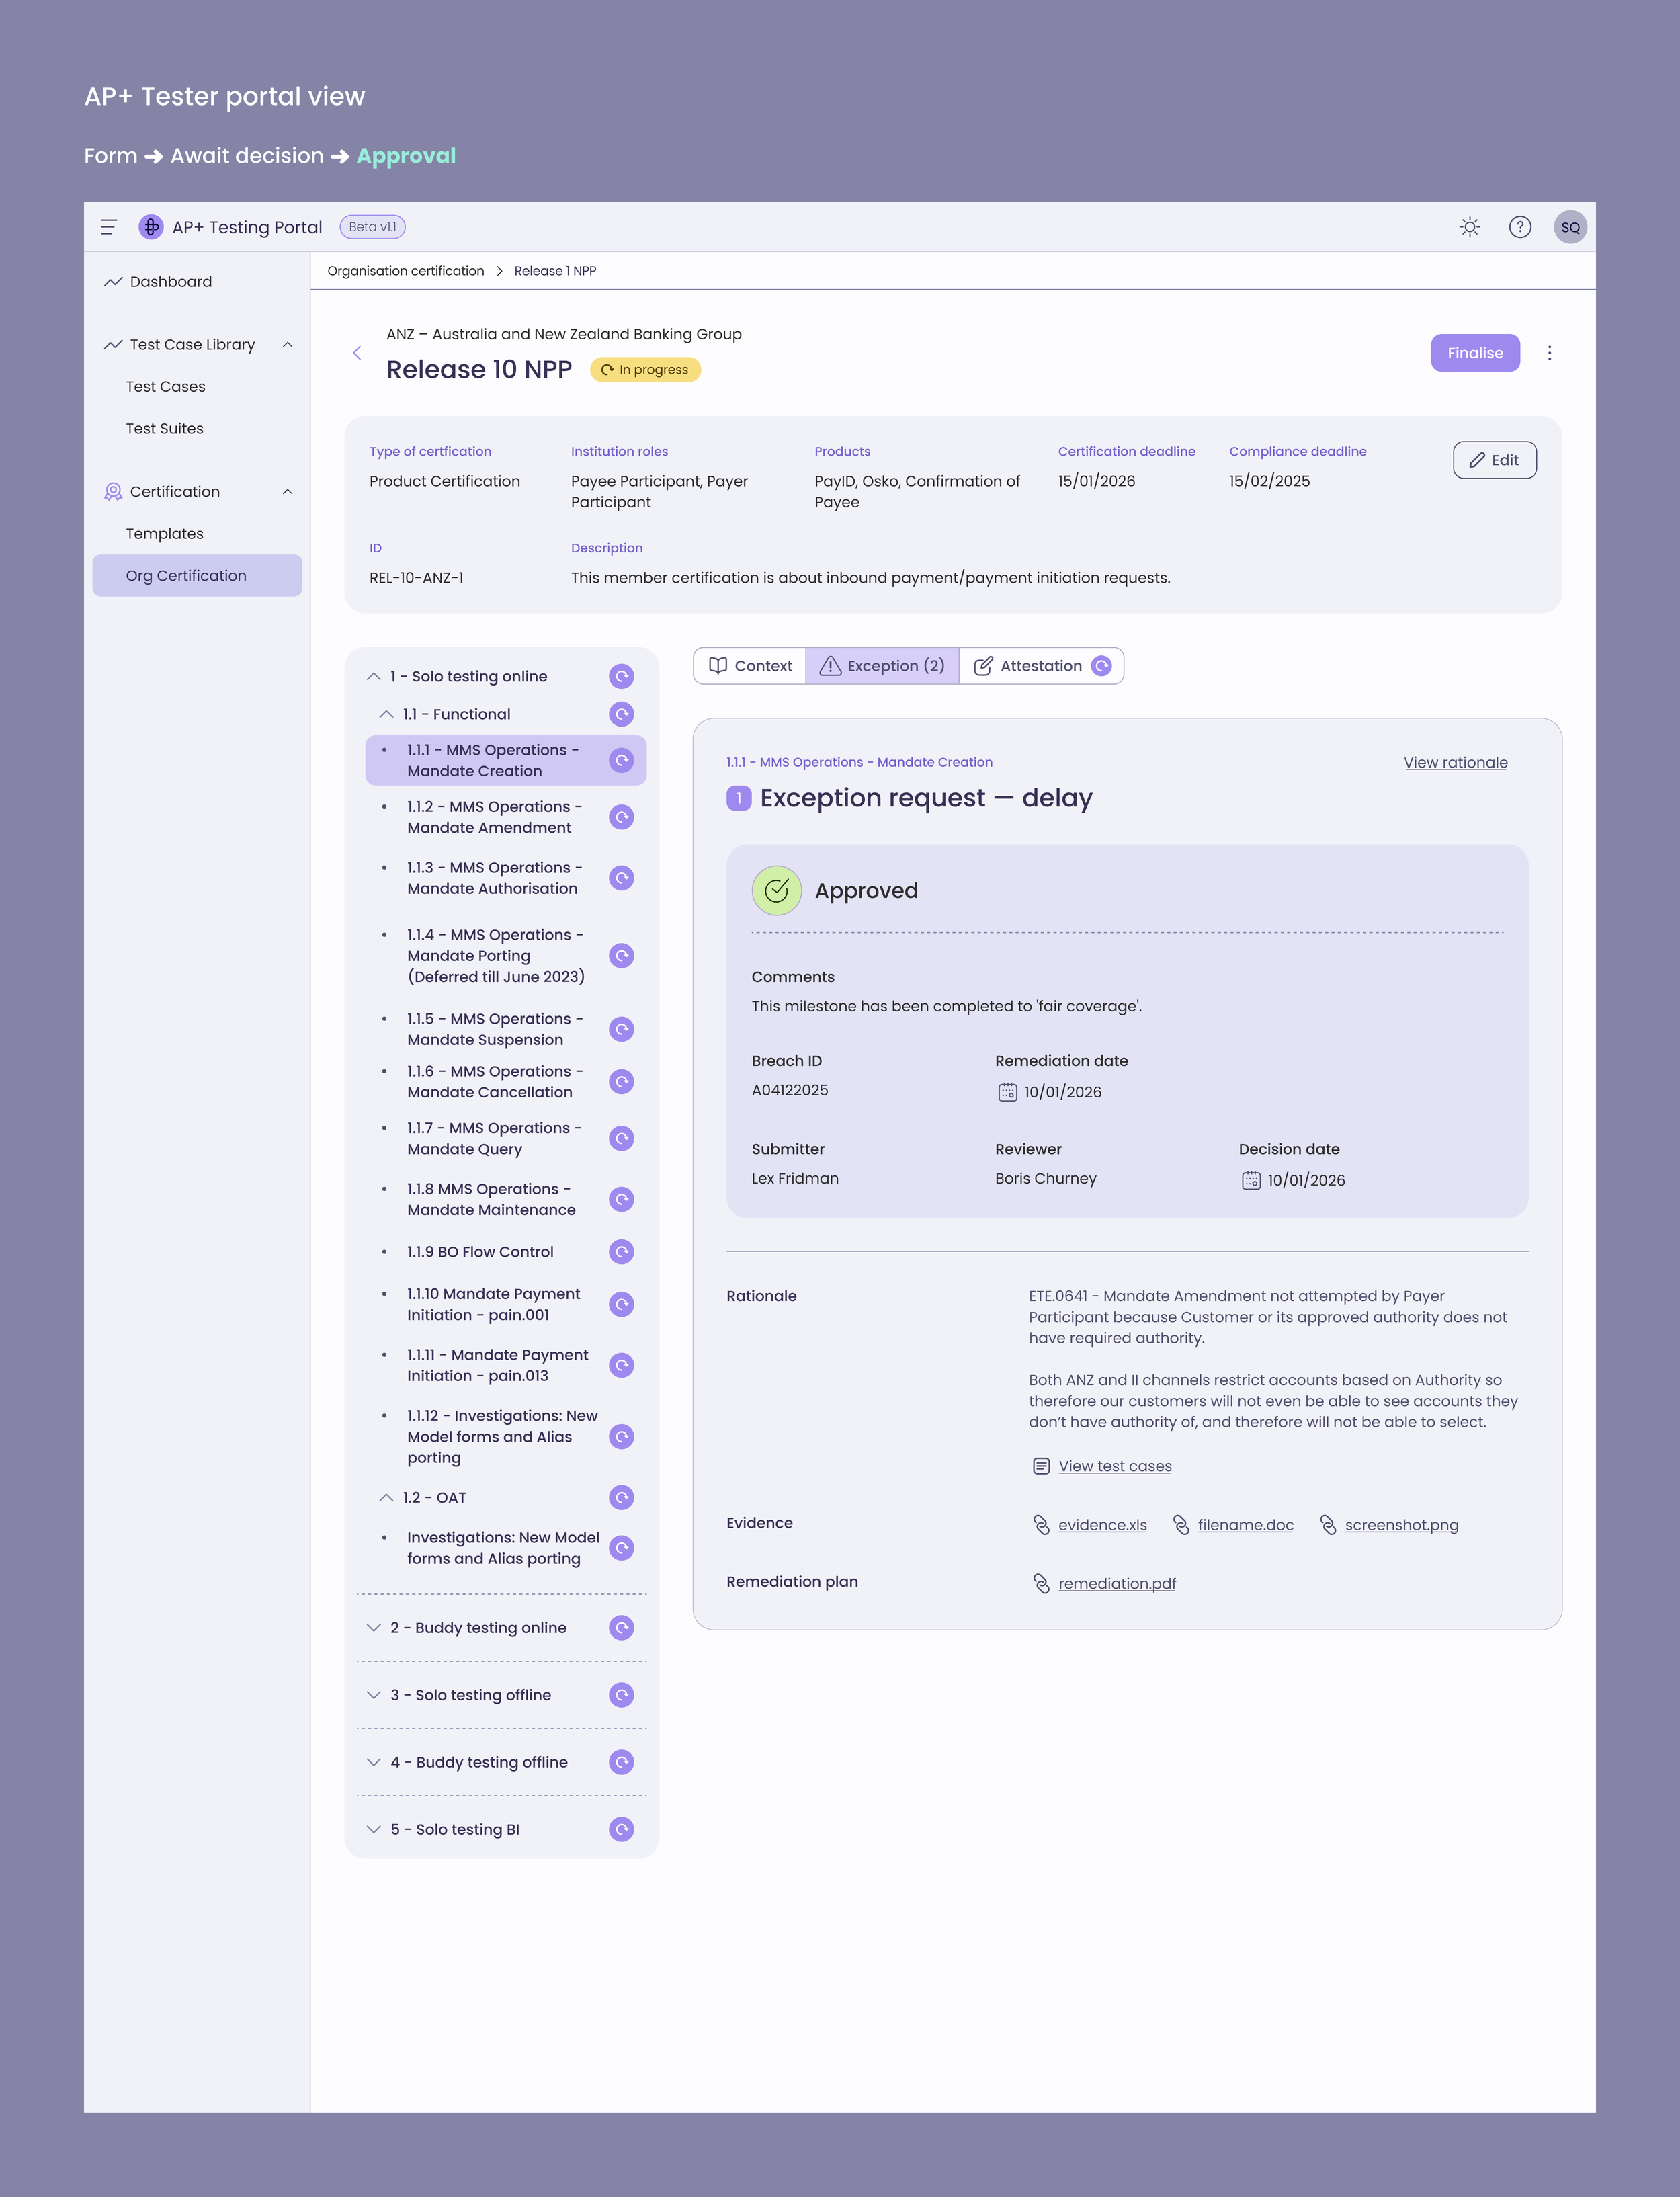Click status icon for 1.1.9 BO Flow Control
Screen dimensions: 1680x2197
pyautogui.click(x=621, y=1252)
